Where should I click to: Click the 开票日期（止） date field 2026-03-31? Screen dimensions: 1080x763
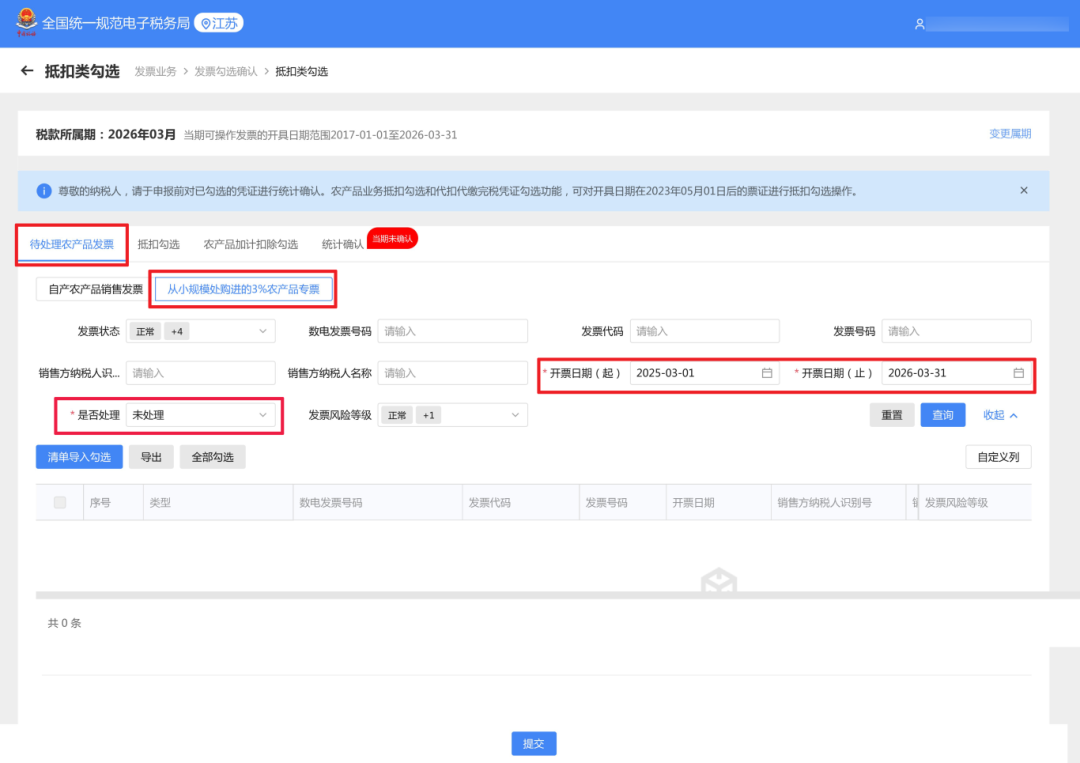pos(957,373)
